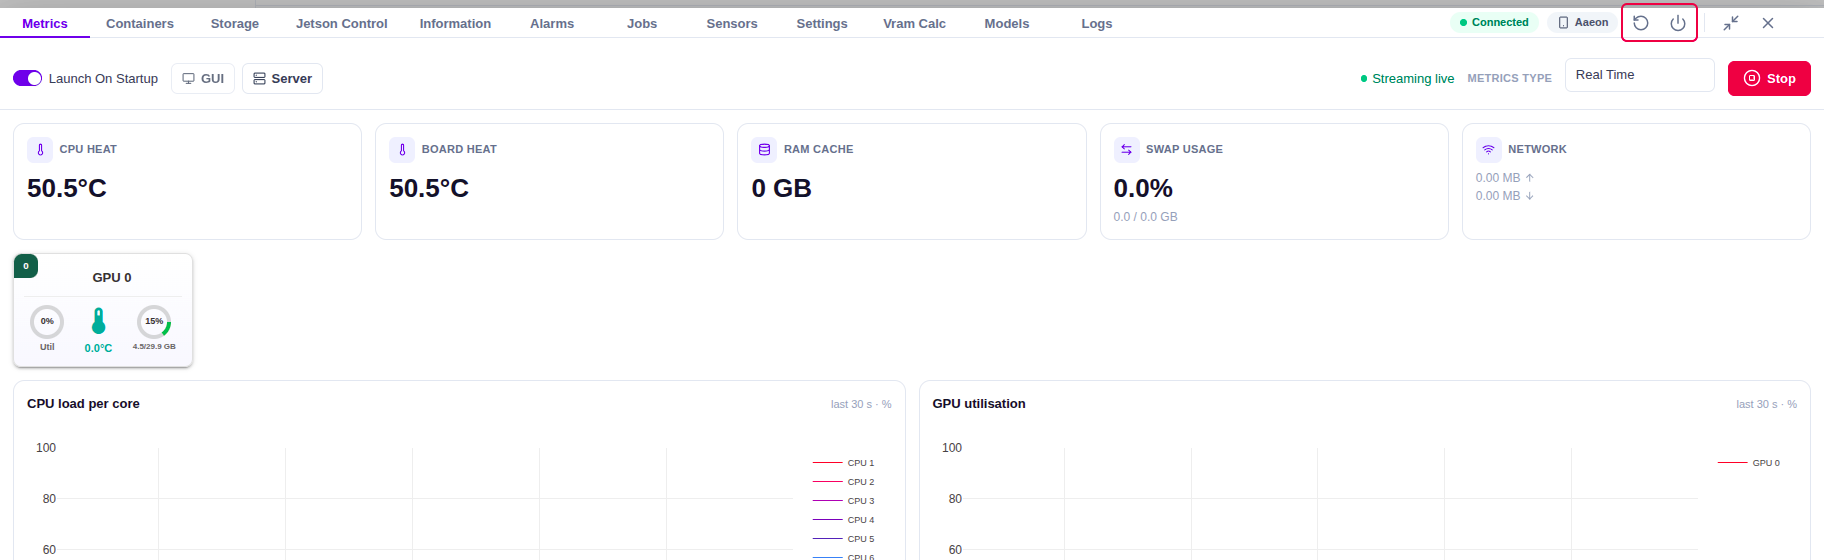1824x560 pixels.
Task: Click the network download 0.00 MB value
Action: pos(1498,196)
